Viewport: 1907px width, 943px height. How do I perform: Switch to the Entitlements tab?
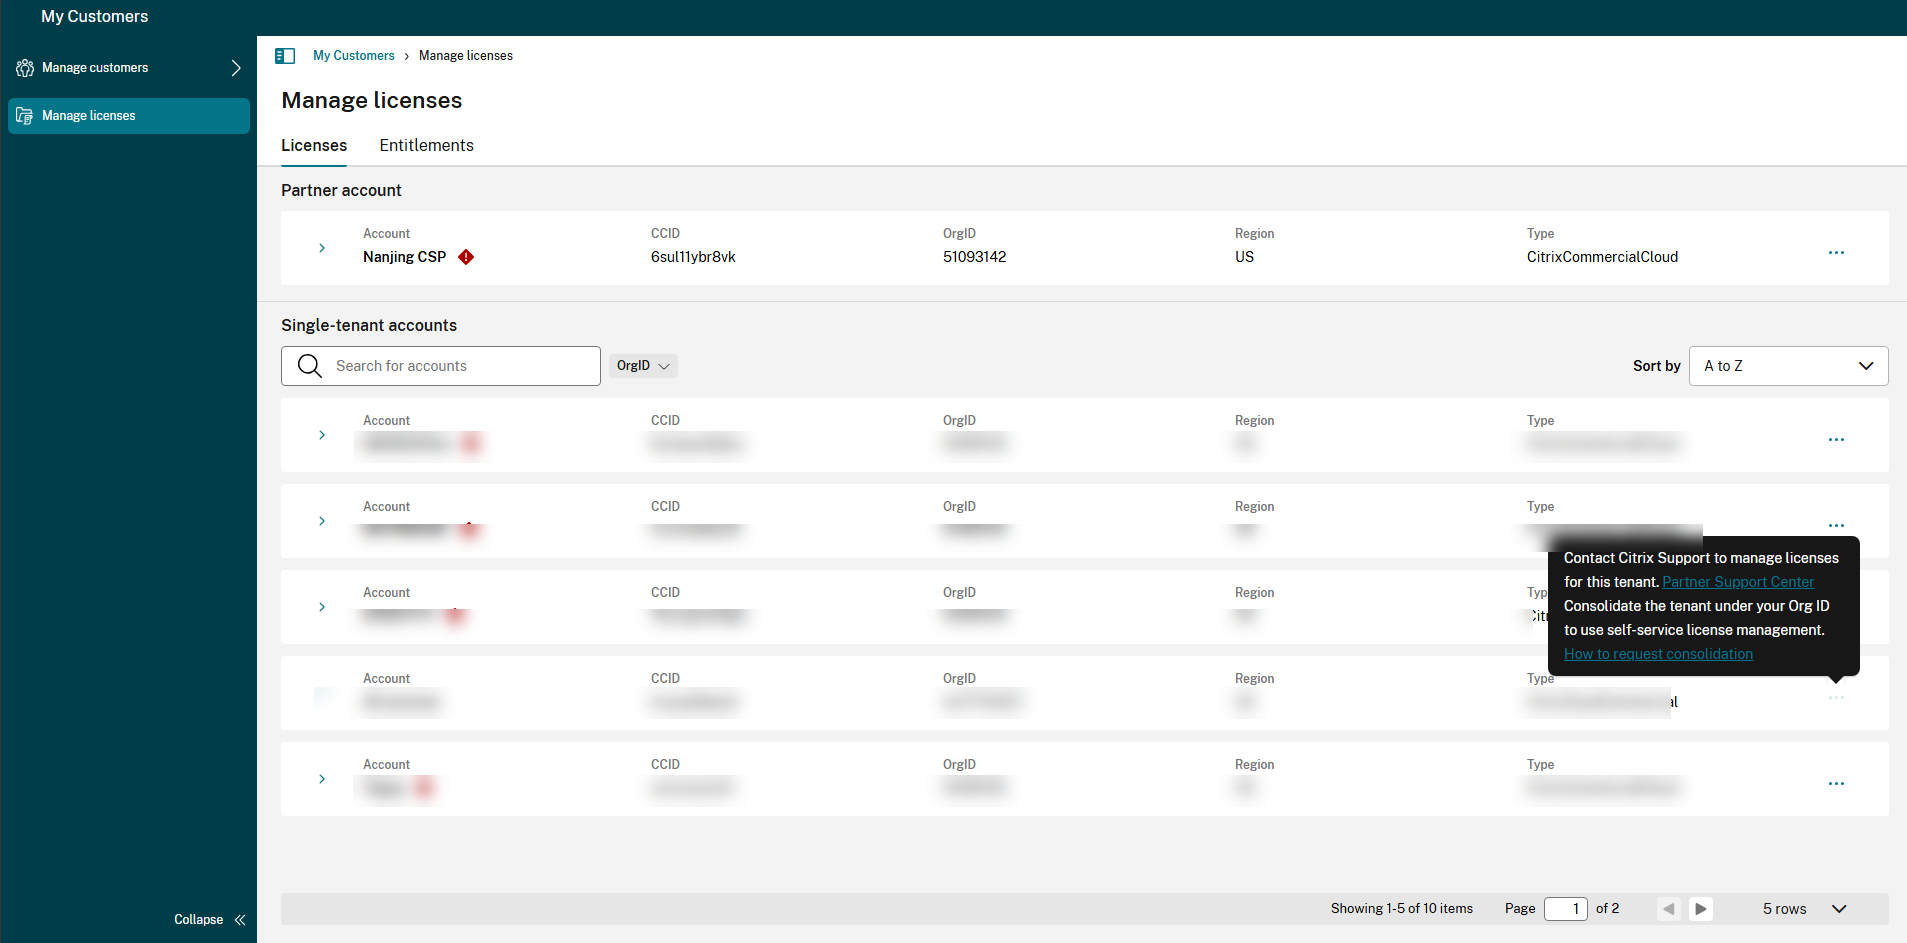426,145
